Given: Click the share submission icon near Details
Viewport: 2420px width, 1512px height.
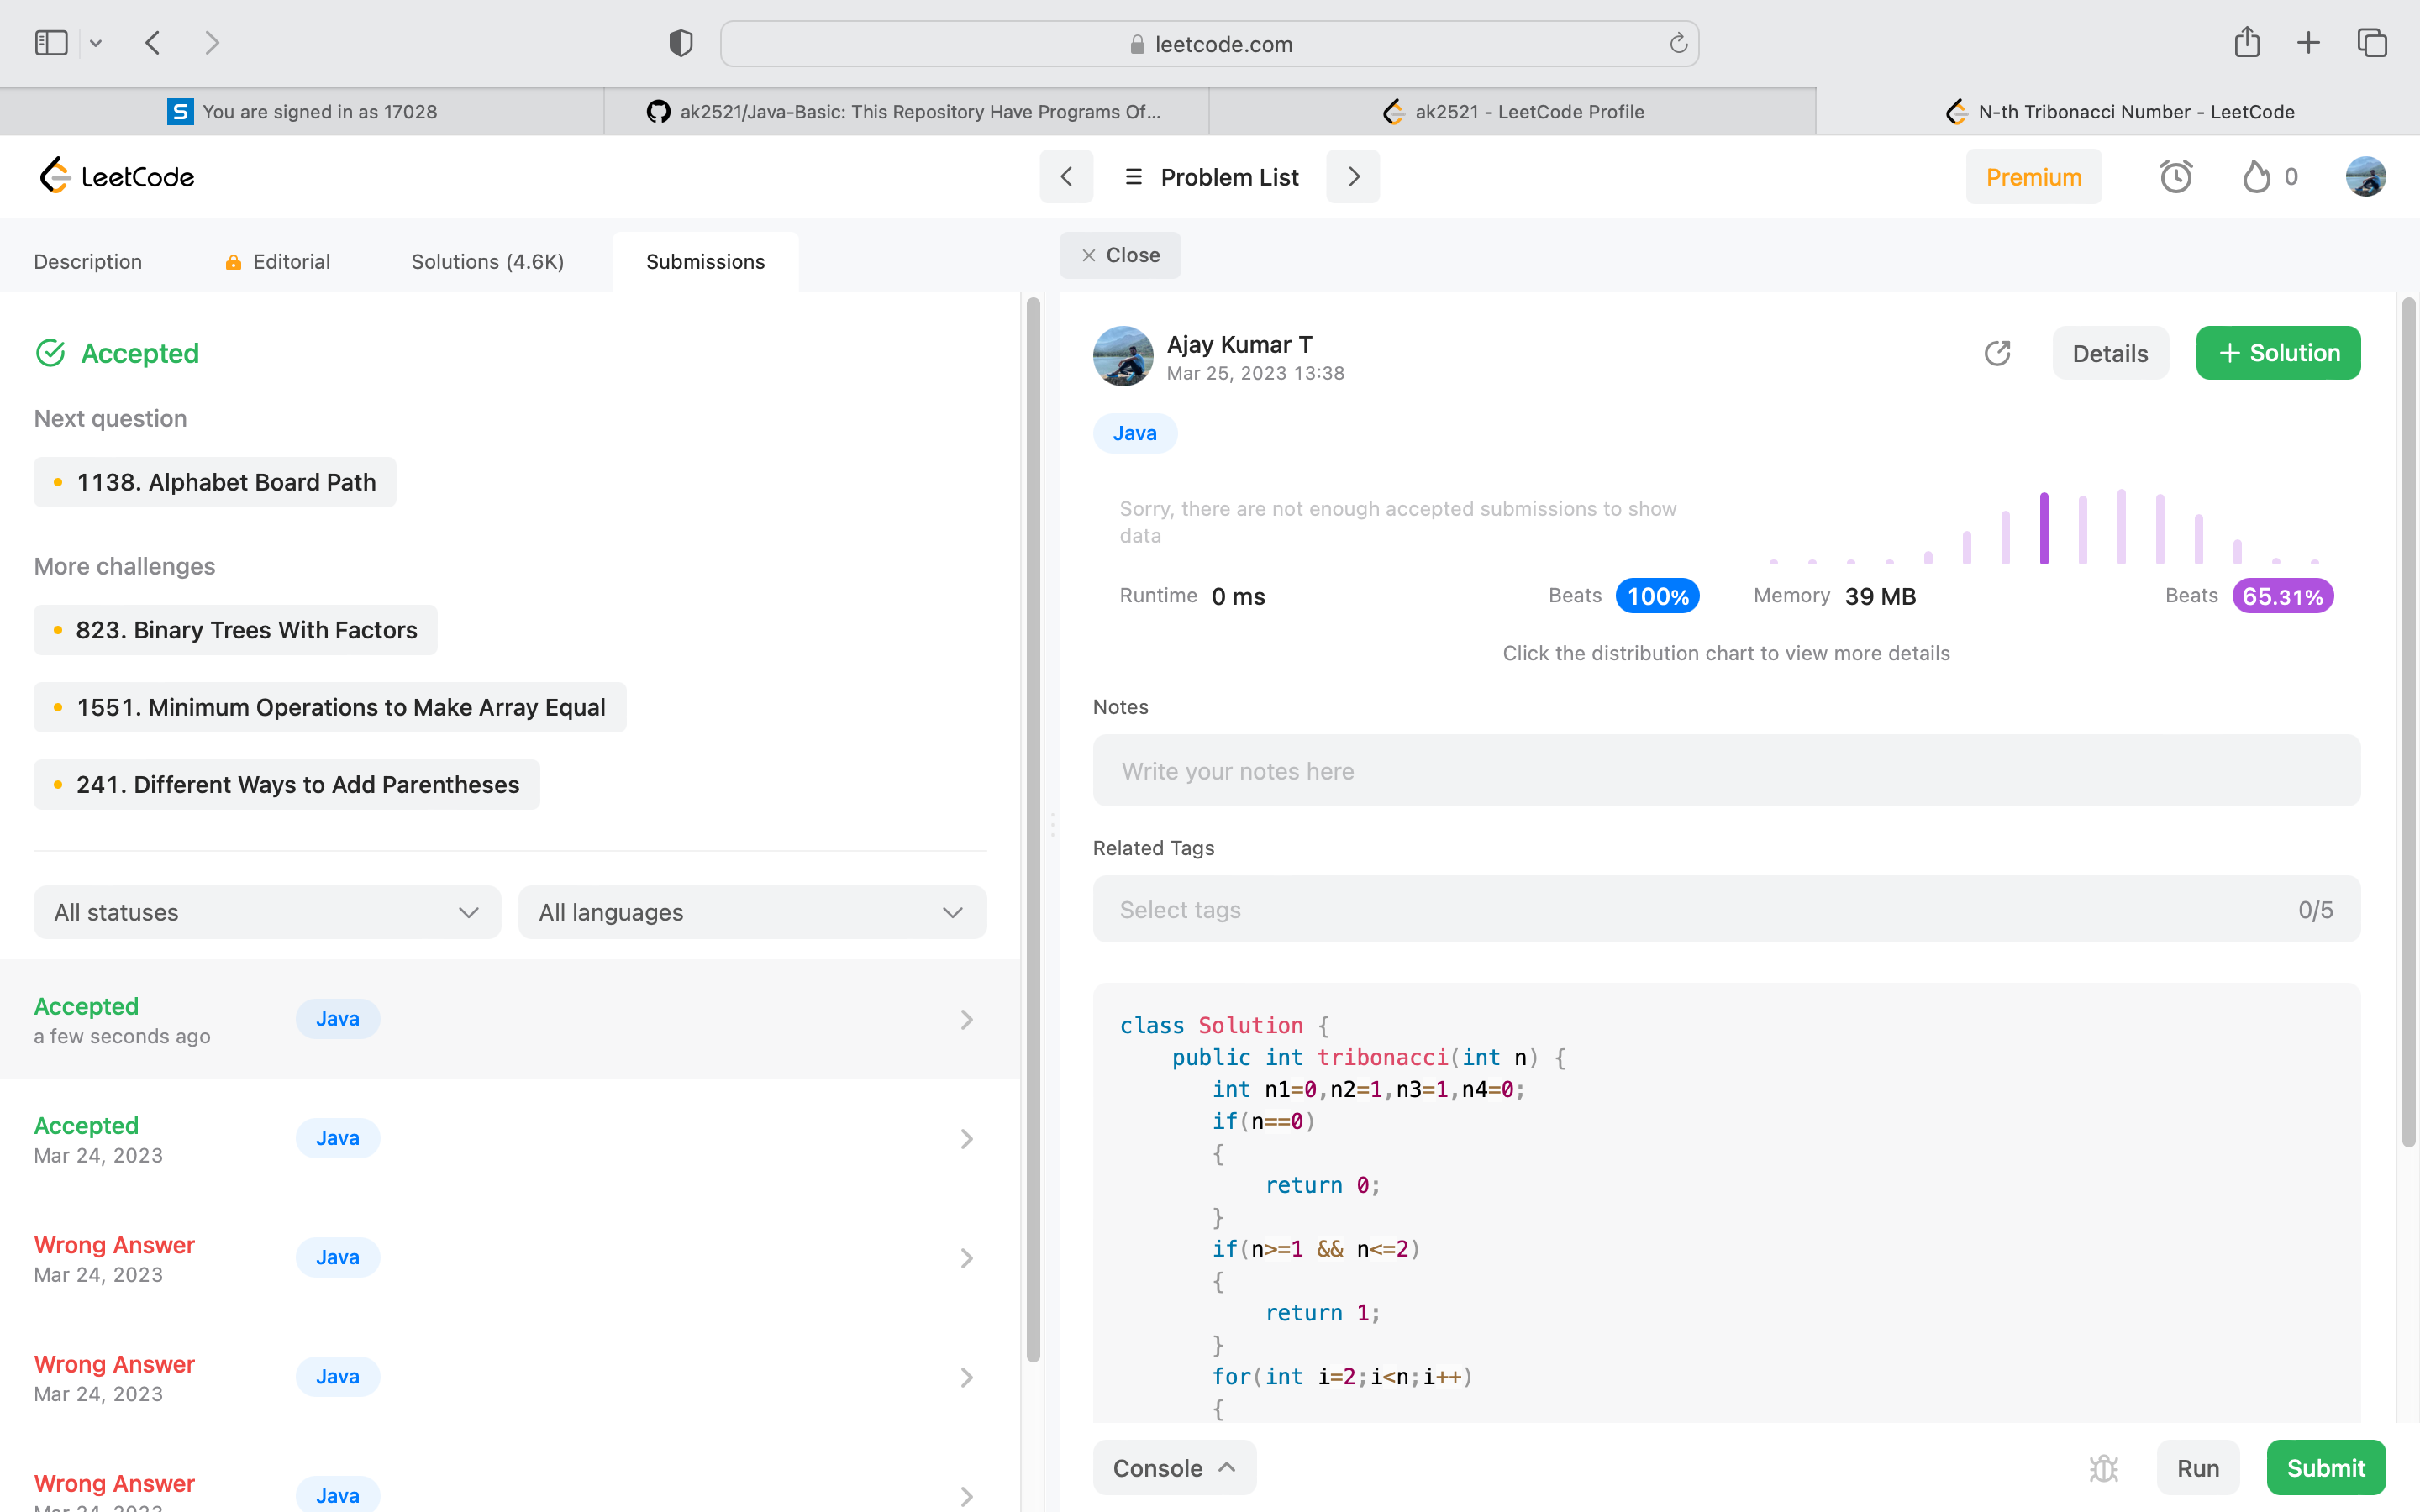Looking at the screenshot, I should coord(1997,353).
